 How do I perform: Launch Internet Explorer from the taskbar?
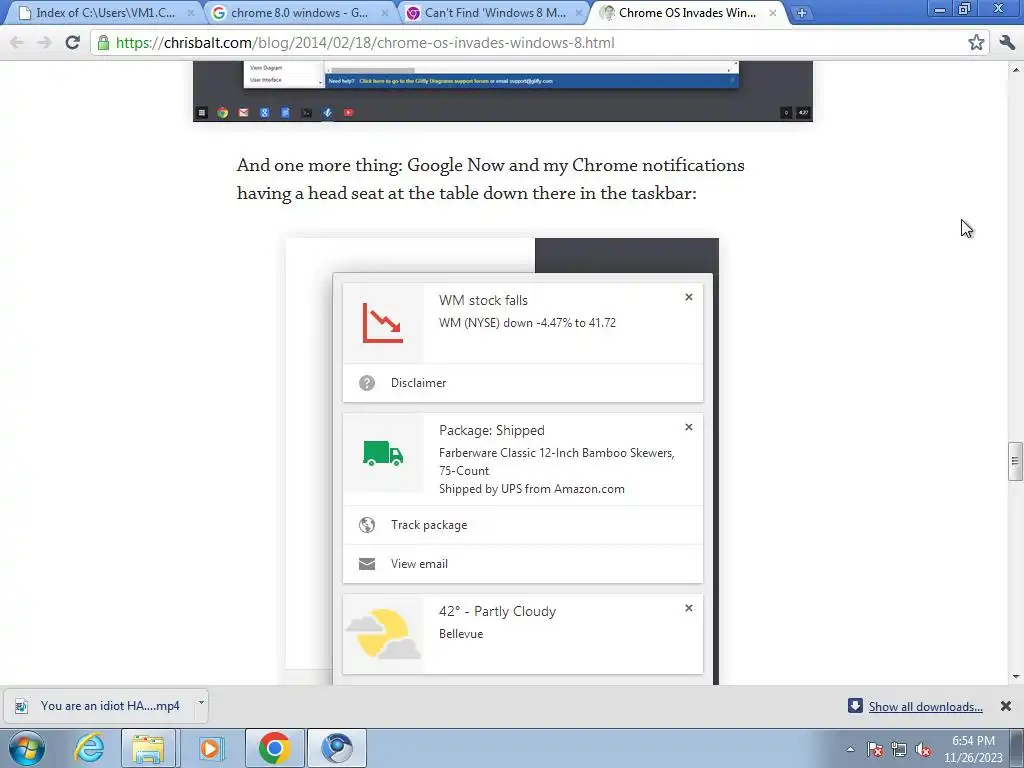89,748
